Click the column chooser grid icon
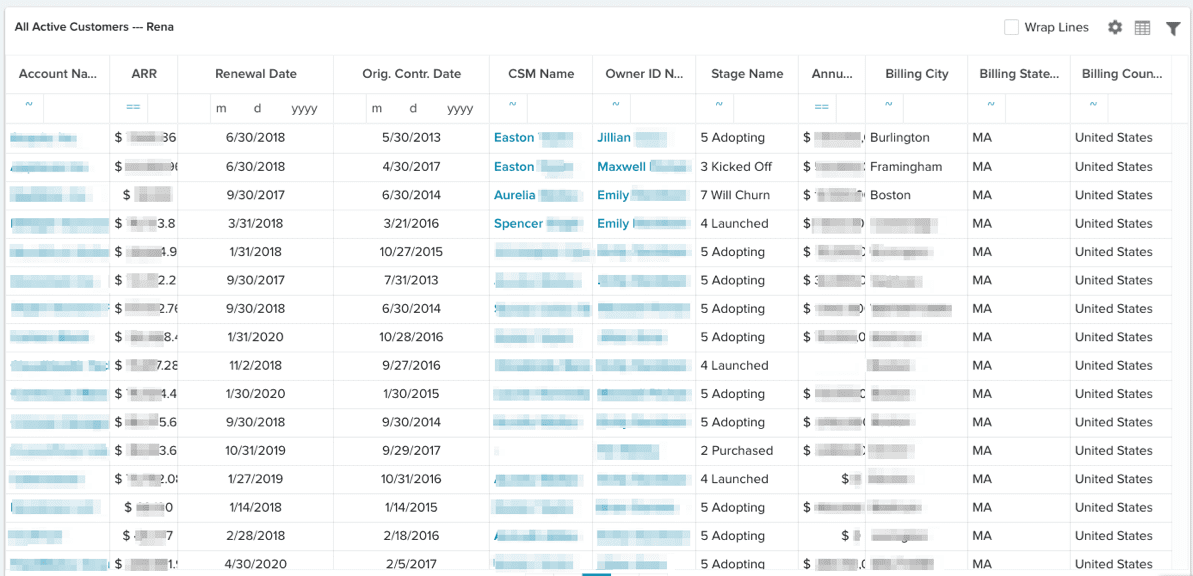The image size is (1193, 576). [1143, 28]
